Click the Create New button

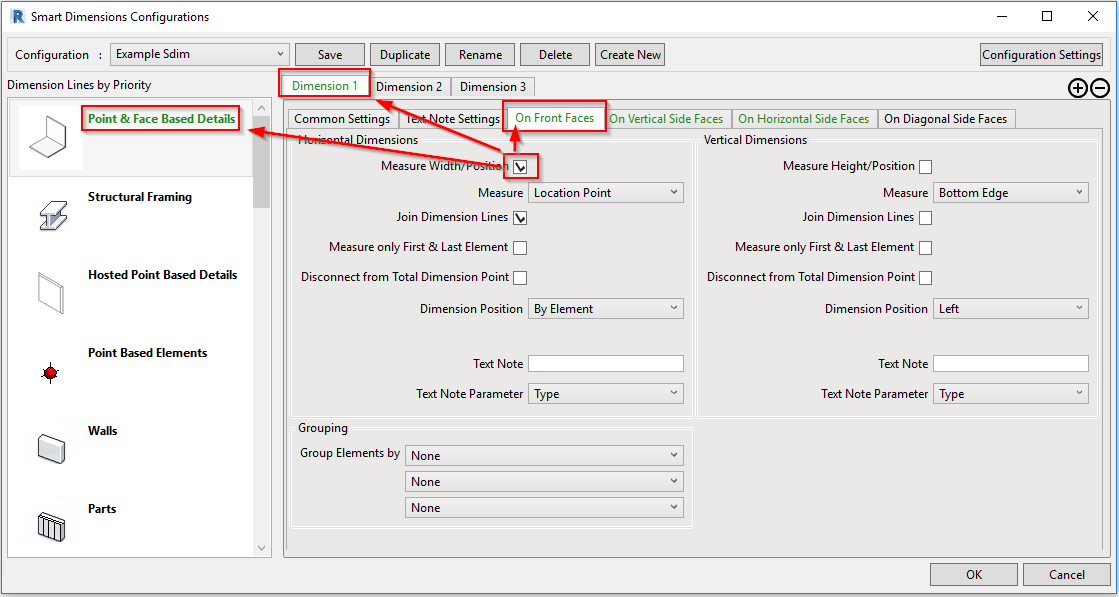pos(631,55)
